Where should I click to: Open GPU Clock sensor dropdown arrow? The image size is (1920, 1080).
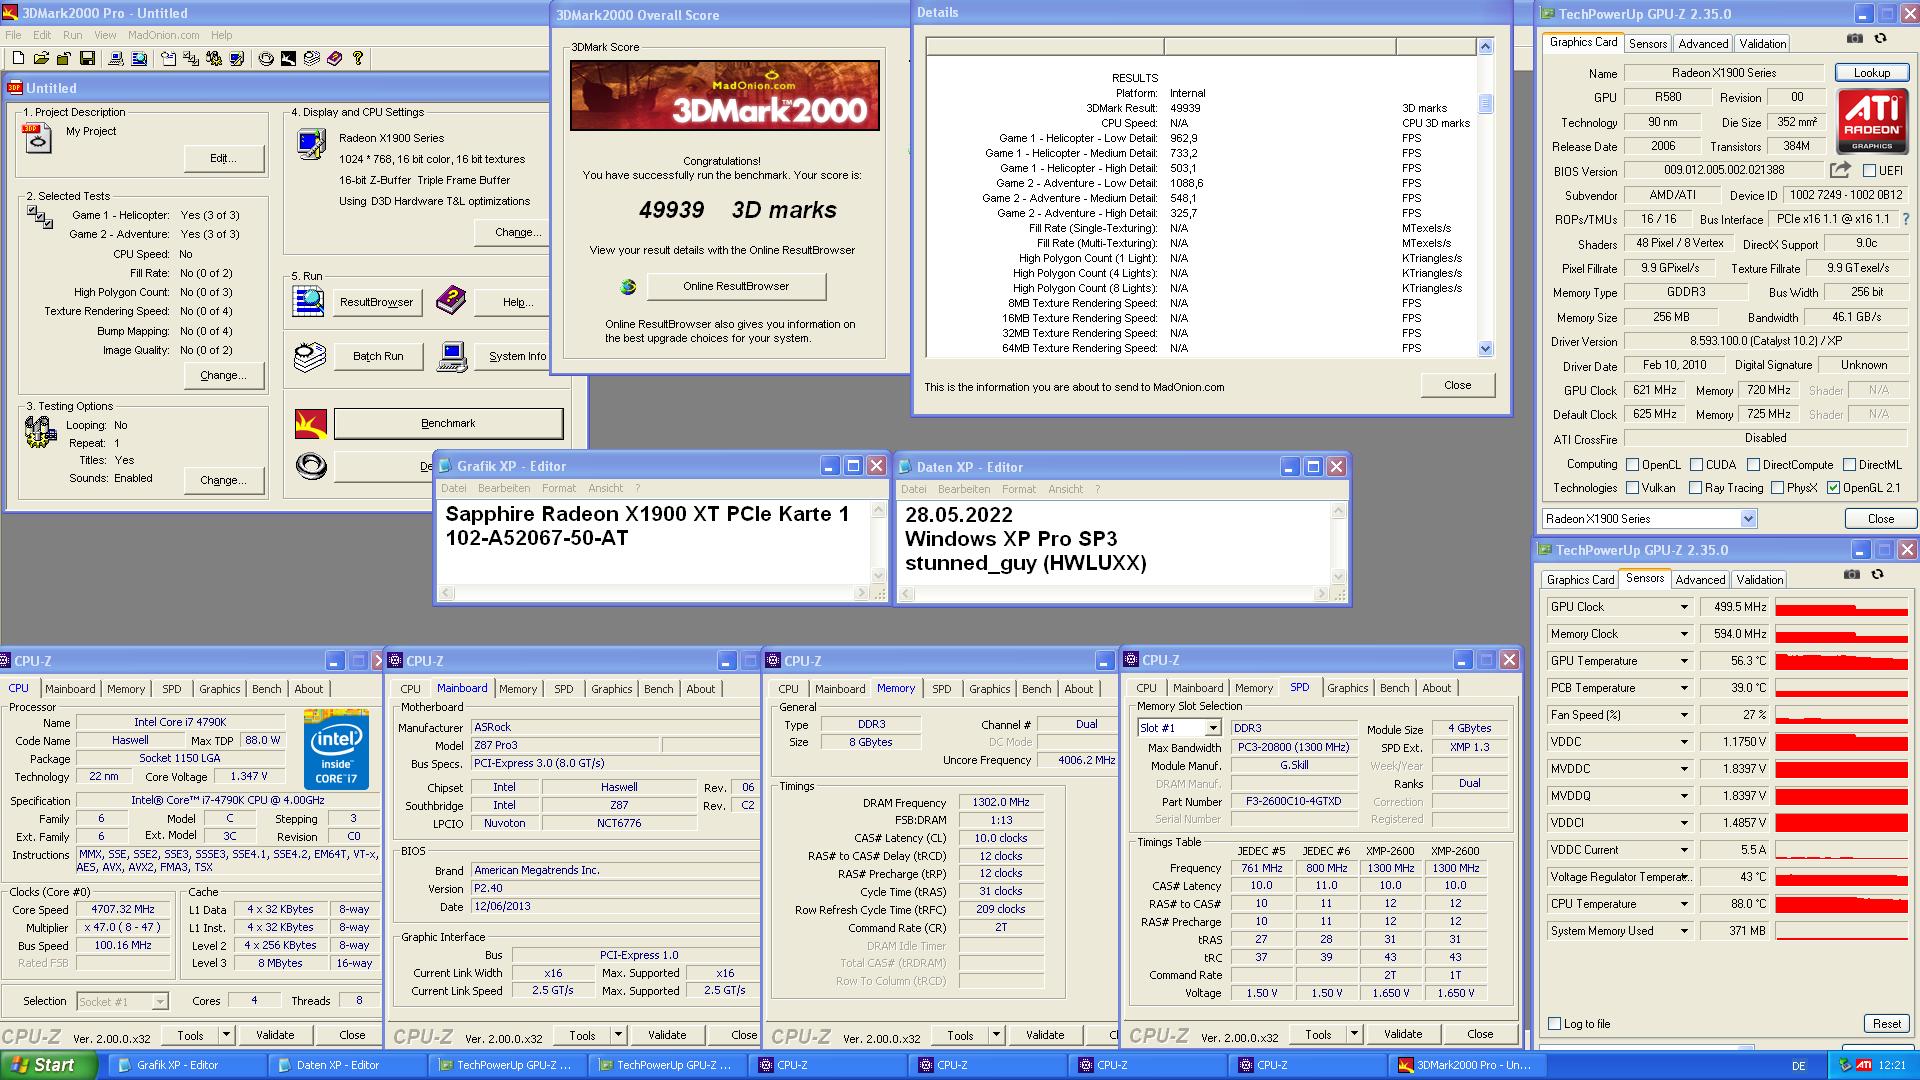coord(1684,607)
